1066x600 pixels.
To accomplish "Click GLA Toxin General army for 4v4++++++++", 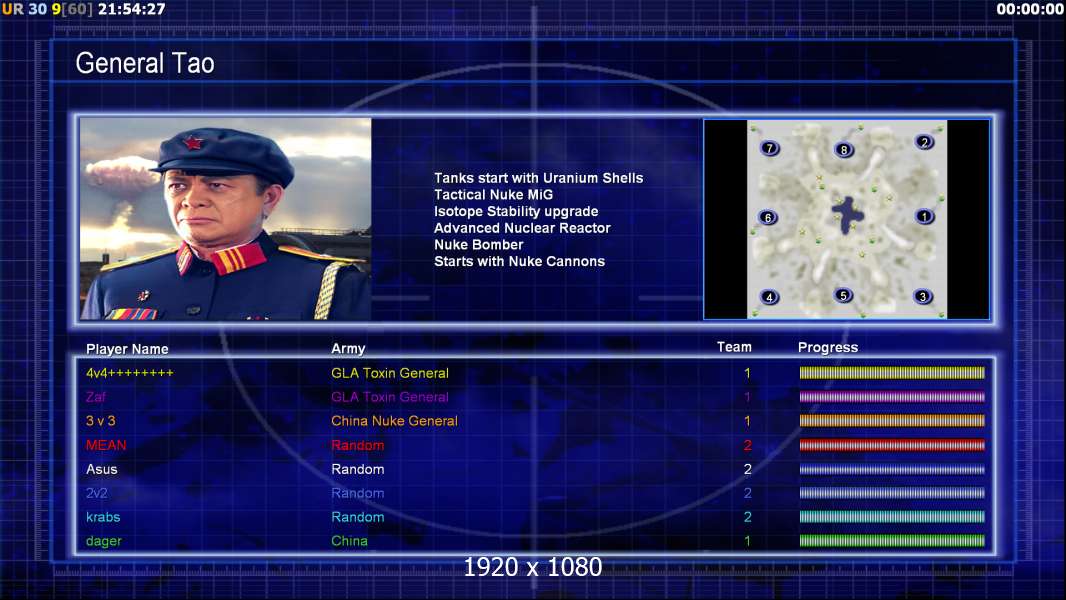I will [390, 373].
